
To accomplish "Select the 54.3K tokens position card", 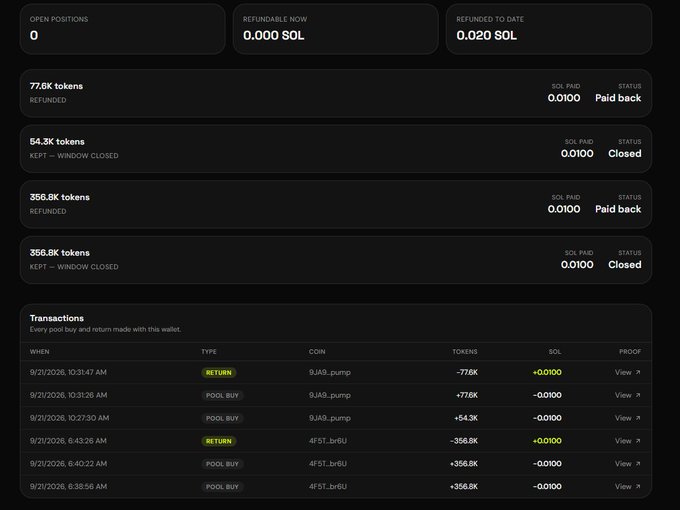I will tap(336, 149).
